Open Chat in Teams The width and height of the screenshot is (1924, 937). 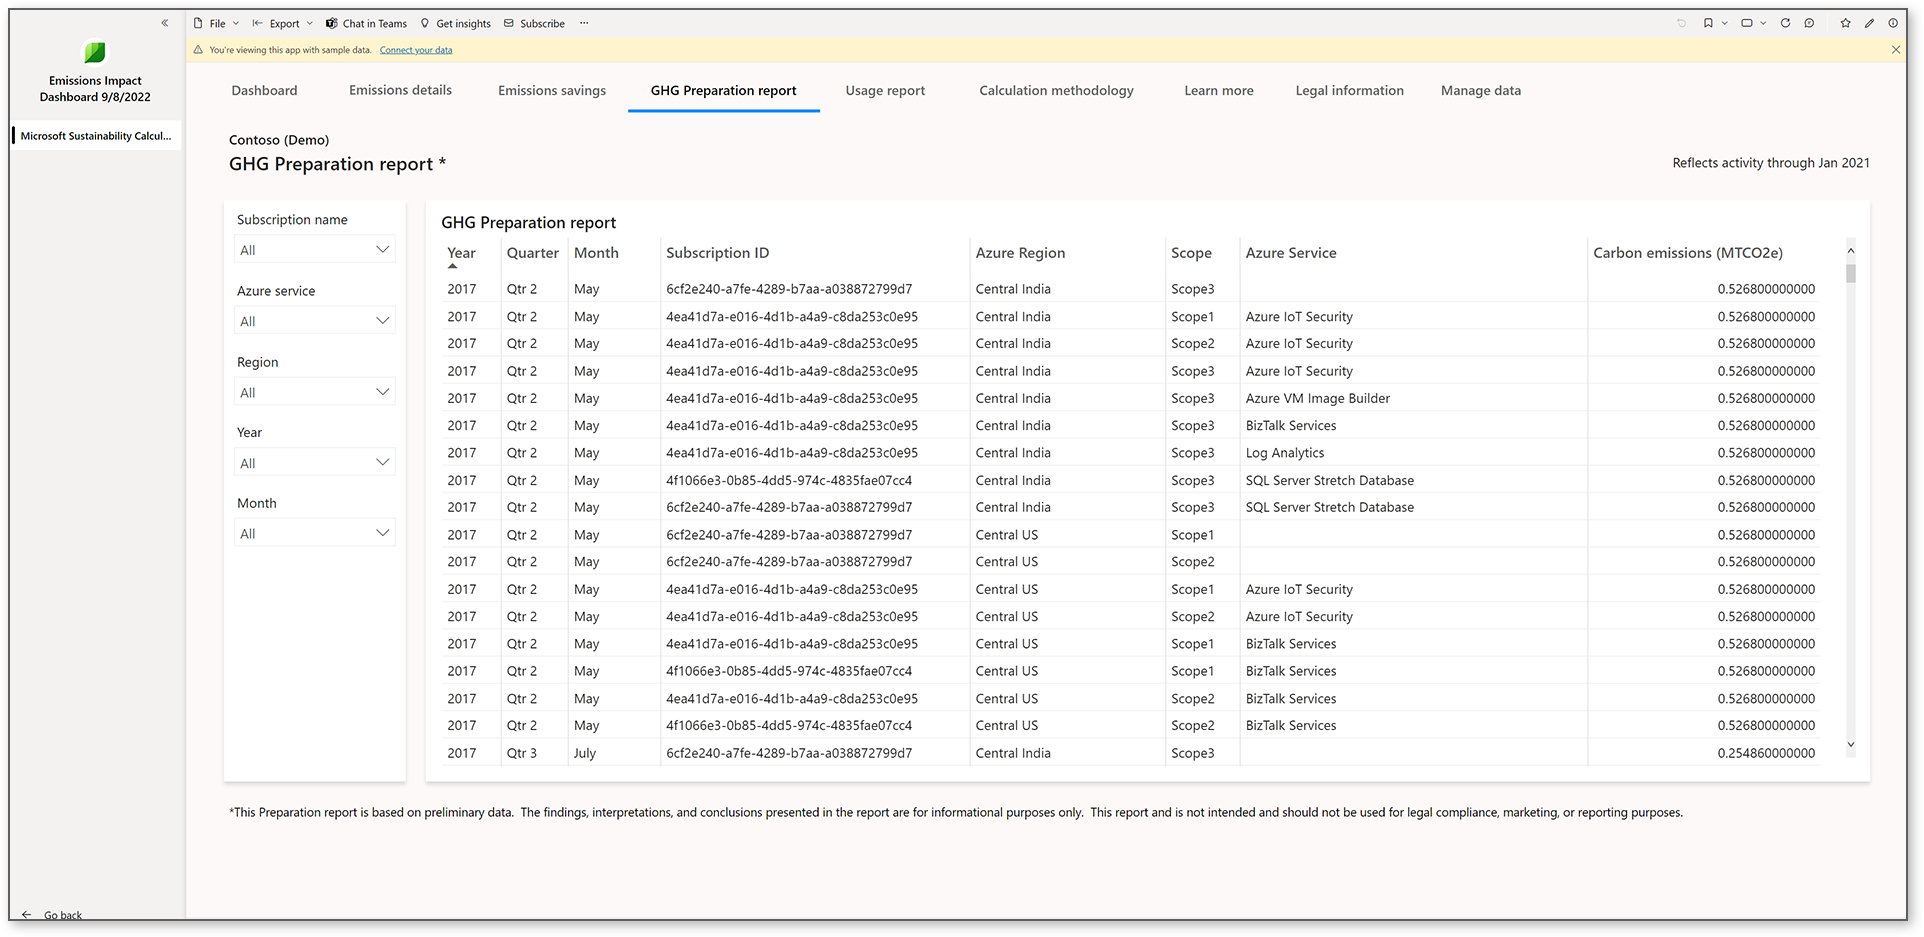[x=366, y=23]
